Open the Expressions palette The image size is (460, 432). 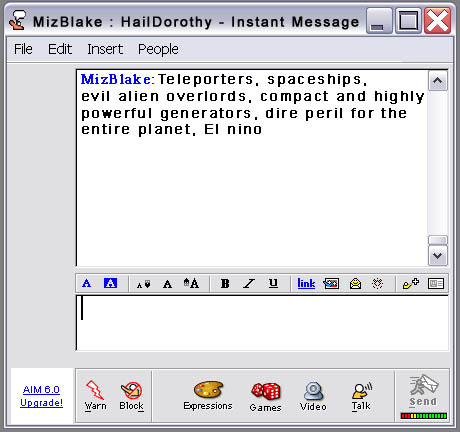coord(208,396)
